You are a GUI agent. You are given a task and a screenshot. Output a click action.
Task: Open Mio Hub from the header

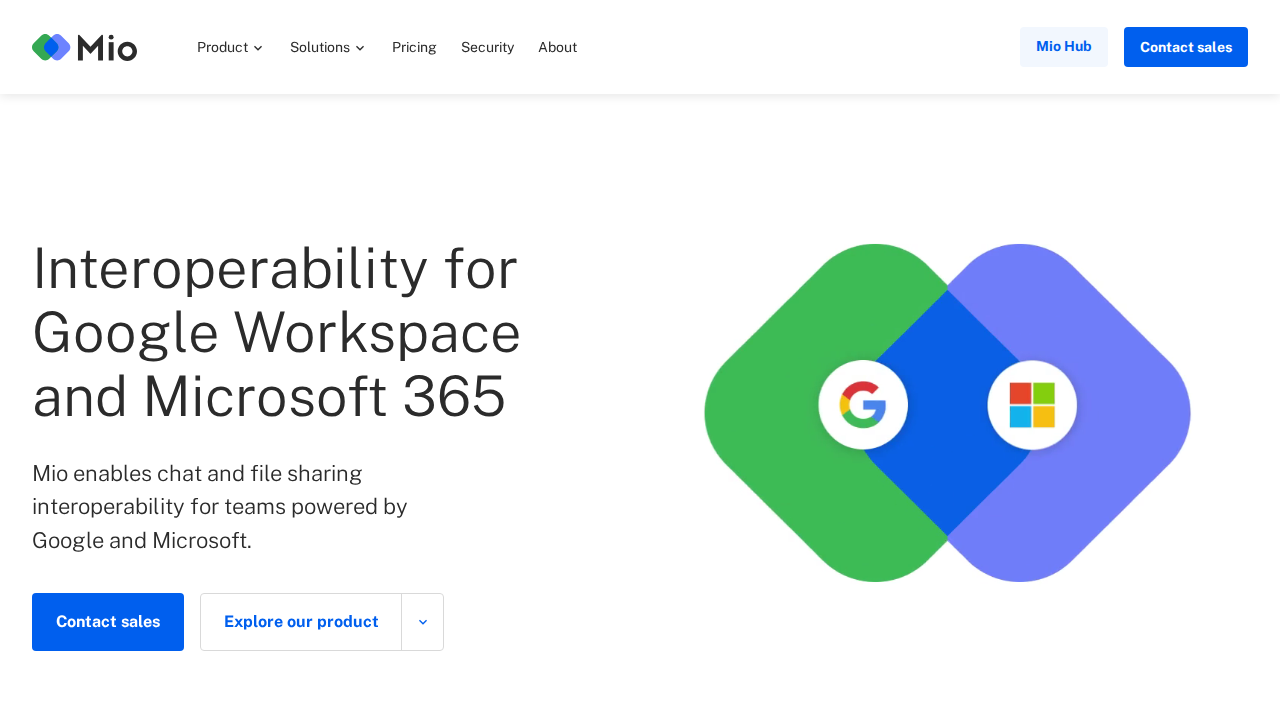tap(1063, 47)
